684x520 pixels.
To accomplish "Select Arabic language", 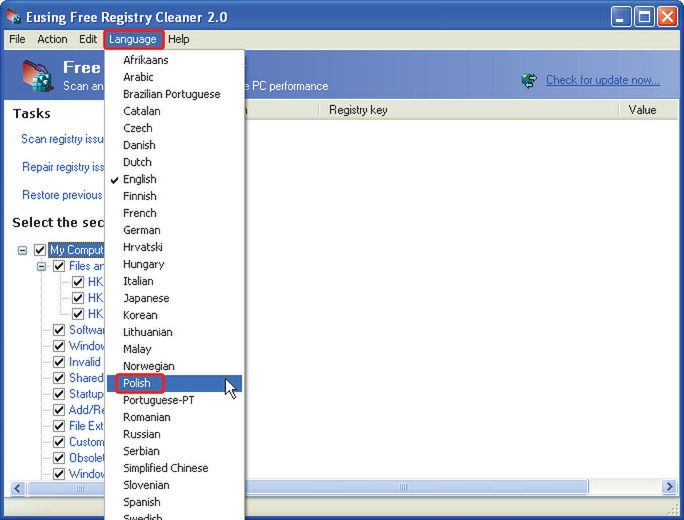I will pos(174,77).
